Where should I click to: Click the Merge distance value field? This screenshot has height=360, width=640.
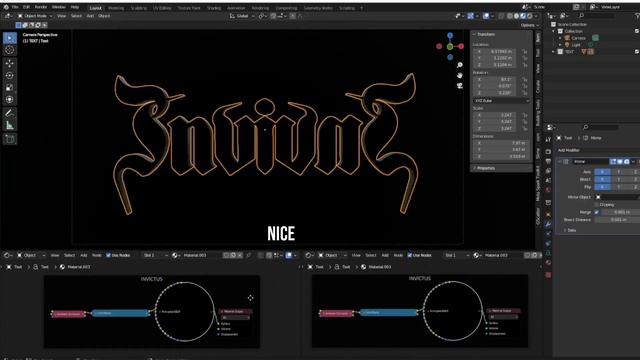(621, 212)
